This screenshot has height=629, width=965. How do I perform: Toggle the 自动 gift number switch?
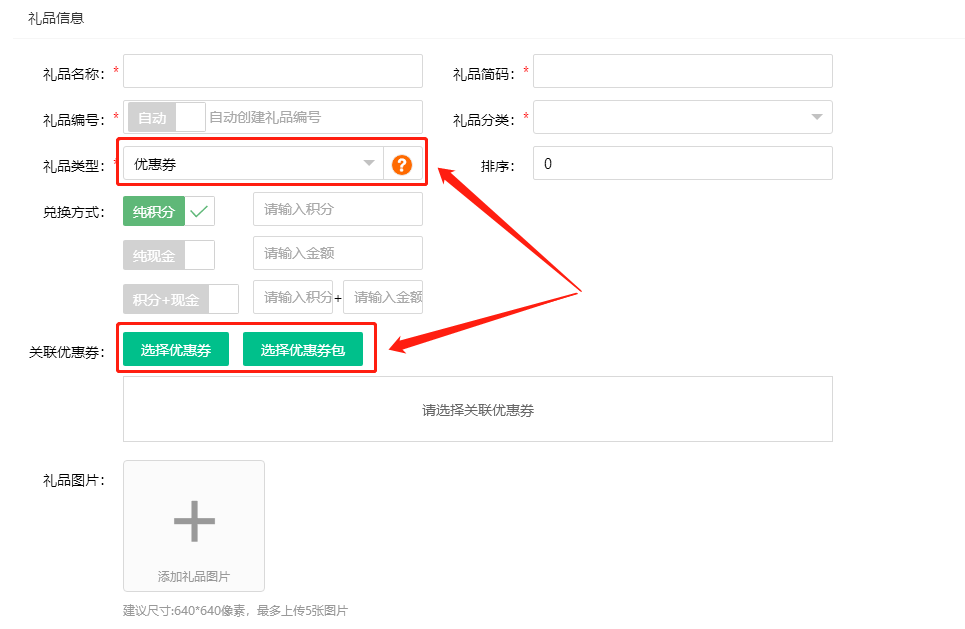166,117
